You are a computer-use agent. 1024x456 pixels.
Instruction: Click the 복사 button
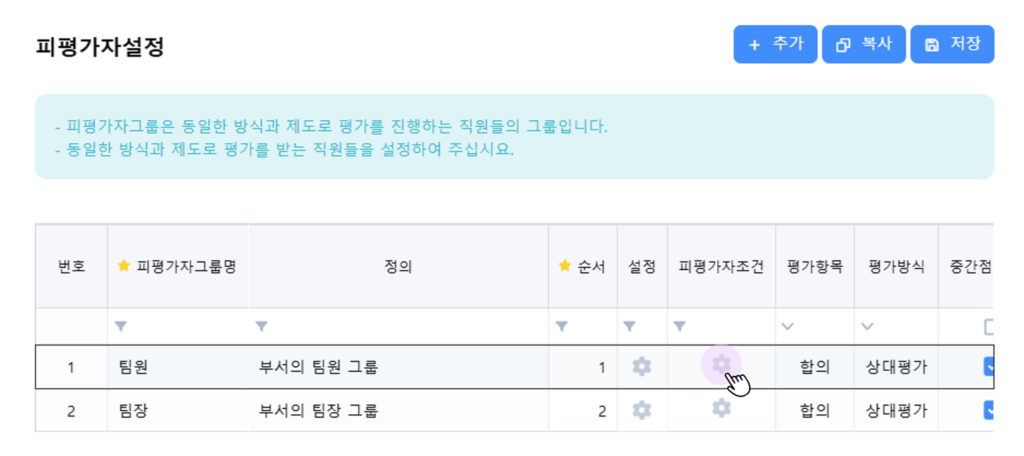coord(864,44)
